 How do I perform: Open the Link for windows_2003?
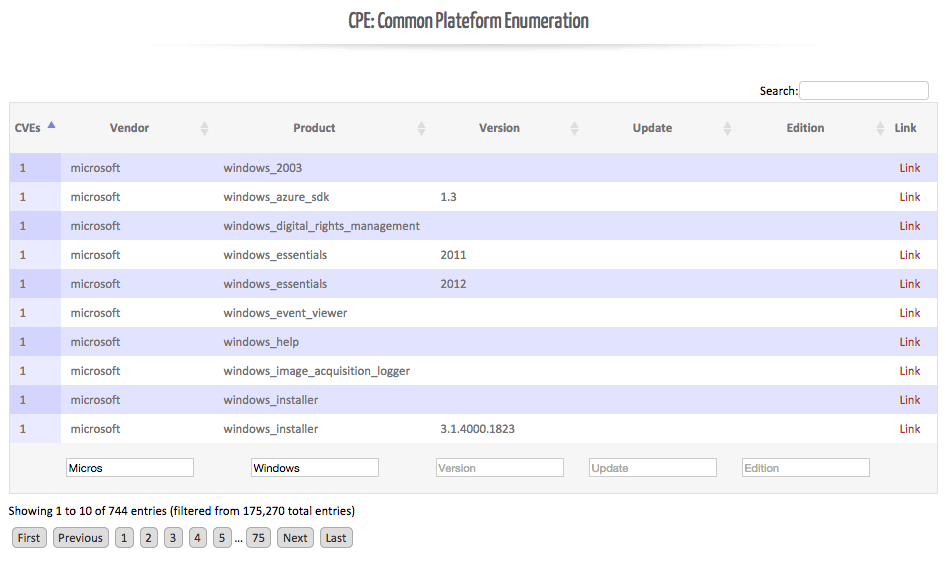tap(909, 168)
